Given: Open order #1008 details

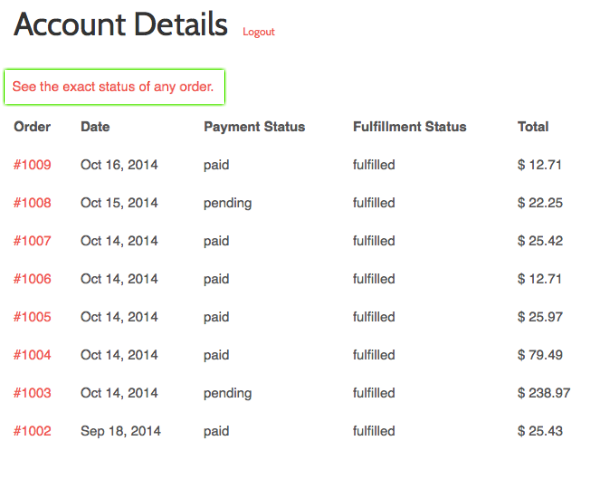Looking at the screenshot, I should coord(32,203).
